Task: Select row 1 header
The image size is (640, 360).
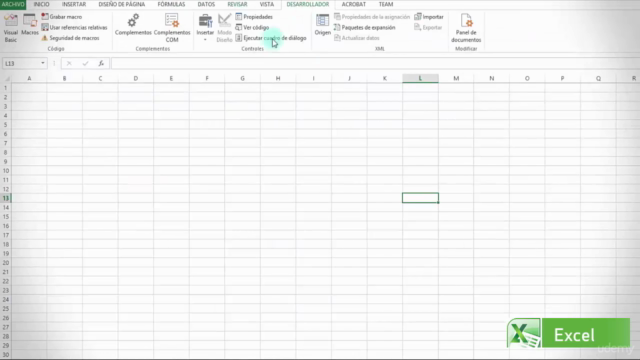Action: [6, 88]
